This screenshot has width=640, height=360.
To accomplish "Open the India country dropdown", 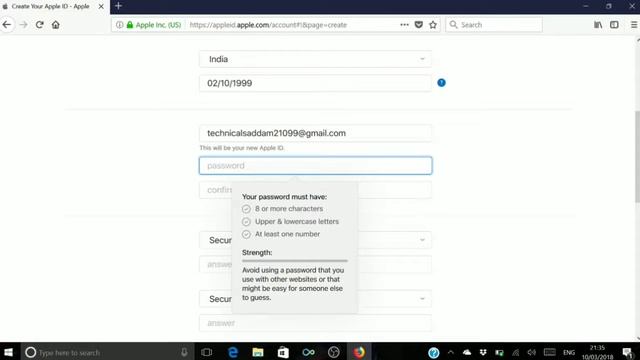I will coord(315,59).
